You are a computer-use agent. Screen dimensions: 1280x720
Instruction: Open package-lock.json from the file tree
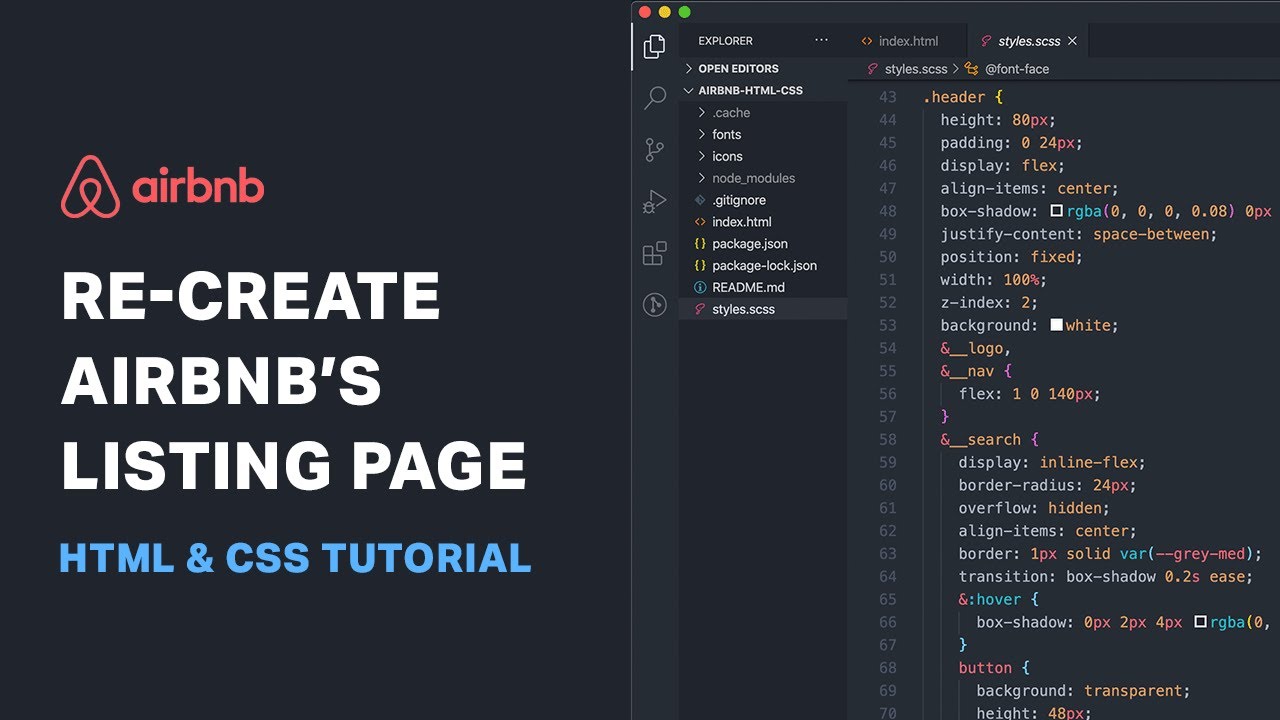763,266
